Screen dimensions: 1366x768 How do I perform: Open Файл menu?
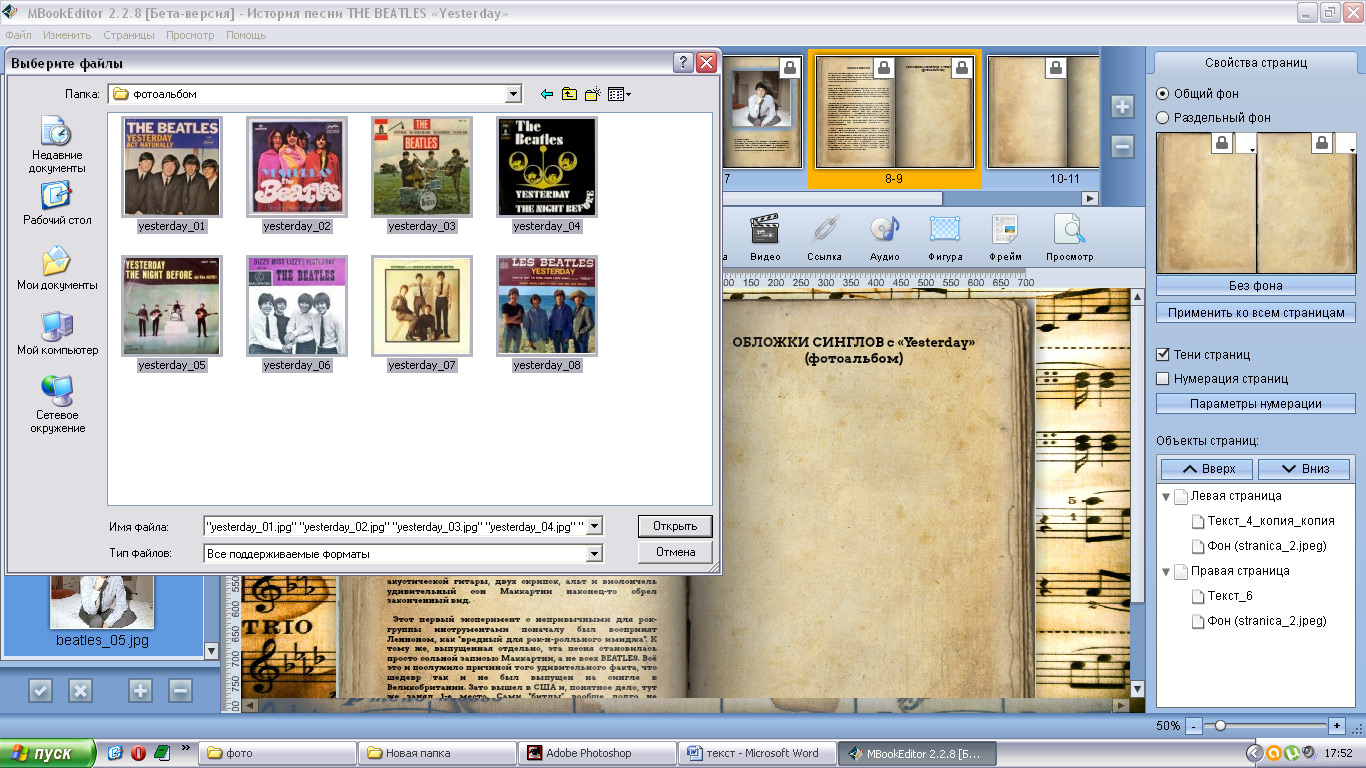point(18,35)
